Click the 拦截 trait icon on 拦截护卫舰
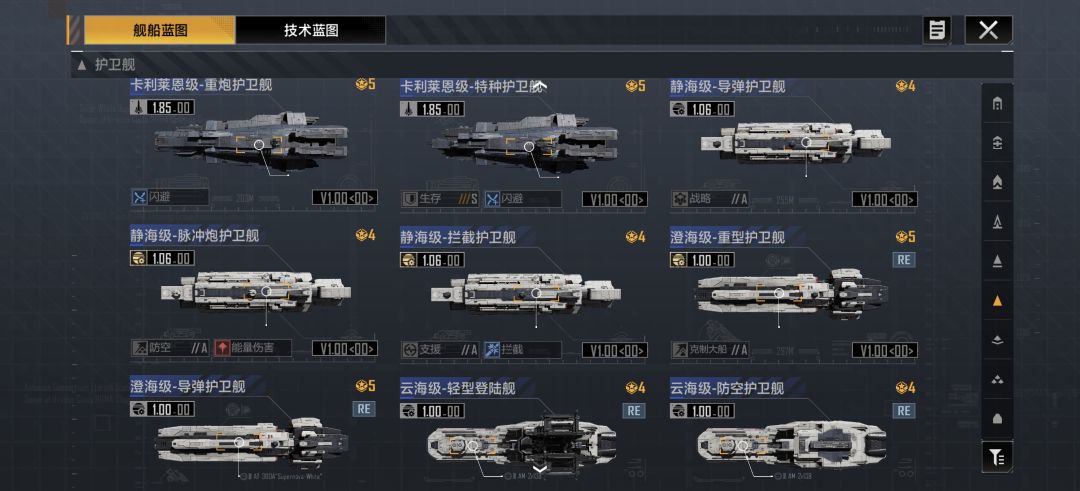The height and width of the screenshot is (491, 1080). coord(492,349)
